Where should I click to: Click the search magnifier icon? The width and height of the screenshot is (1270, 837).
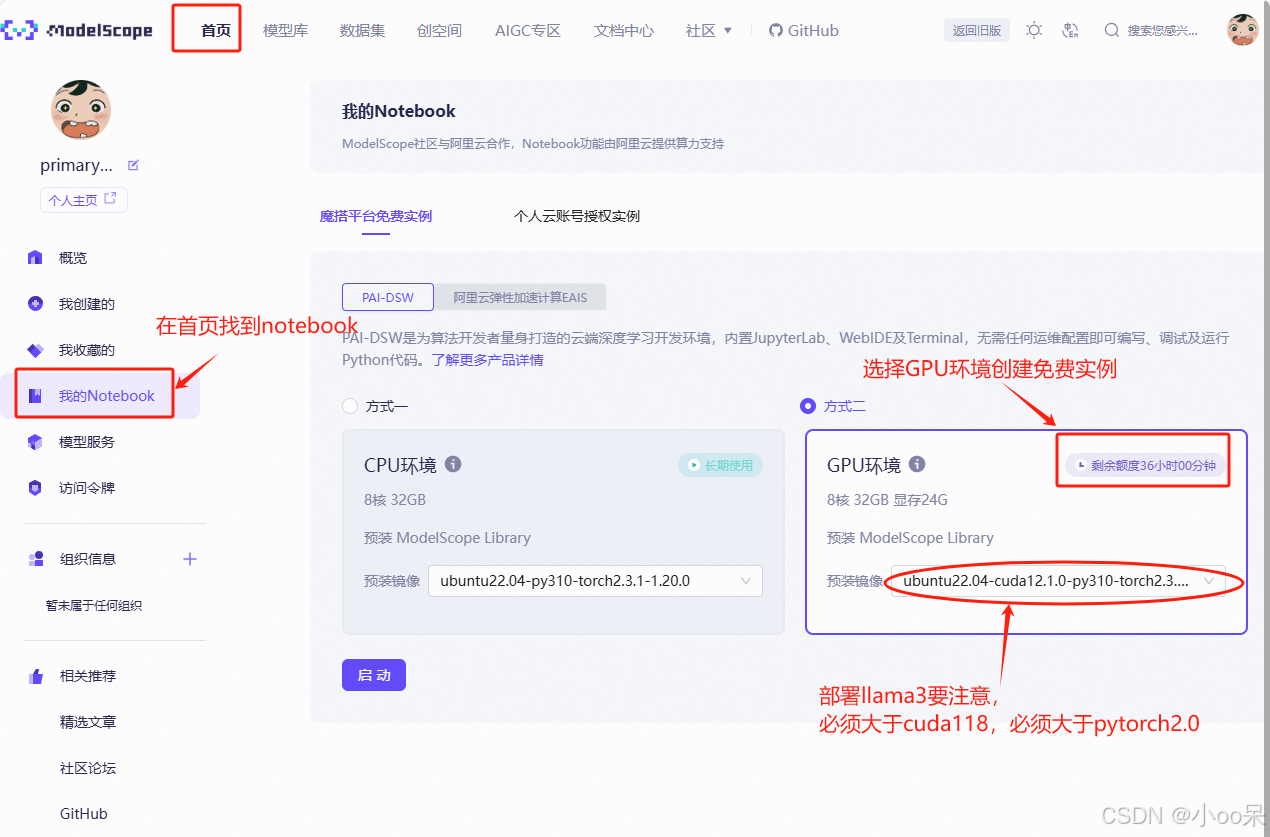pyautogui.click(x=1111, y=30)
